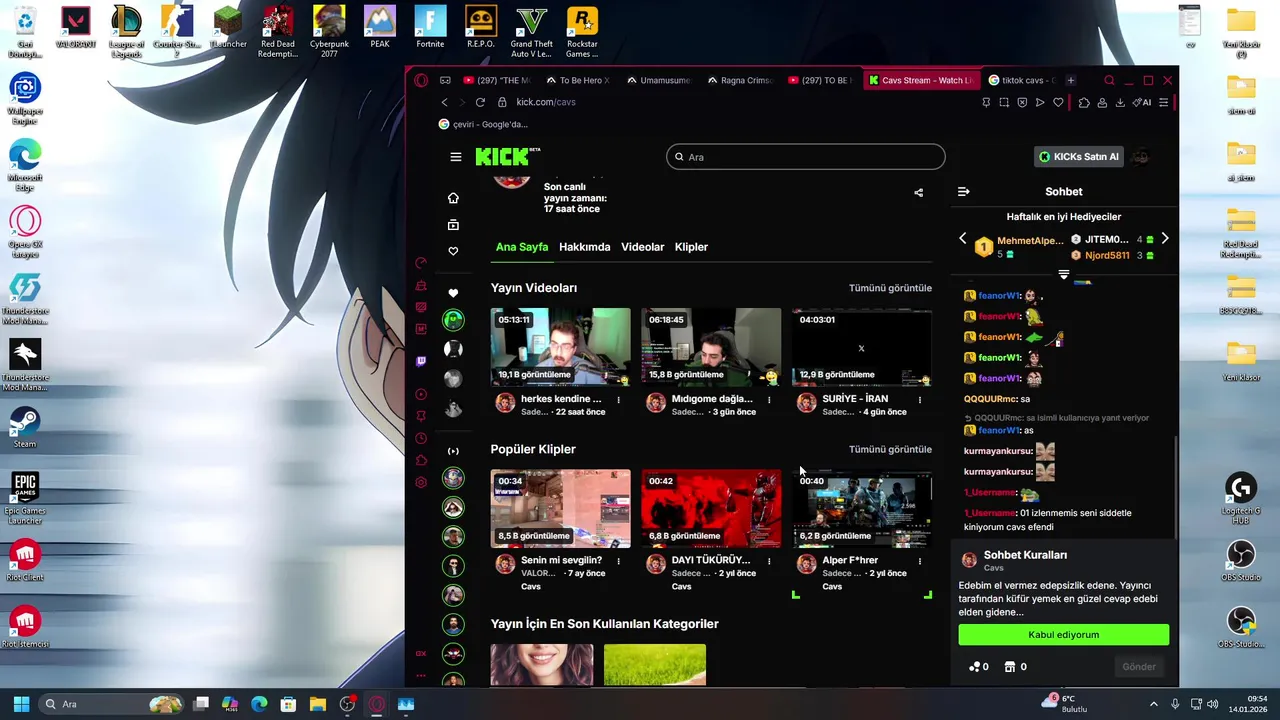
Task: Switch to Hakkımda tab
Action: [x=584, y=247]
